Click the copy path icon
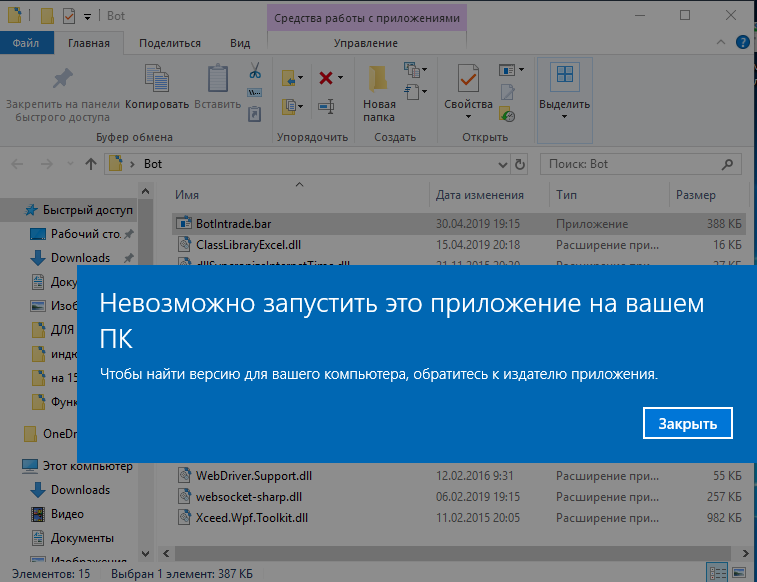Viewport: 757px width, 582px height. click(x=254, y=92)
